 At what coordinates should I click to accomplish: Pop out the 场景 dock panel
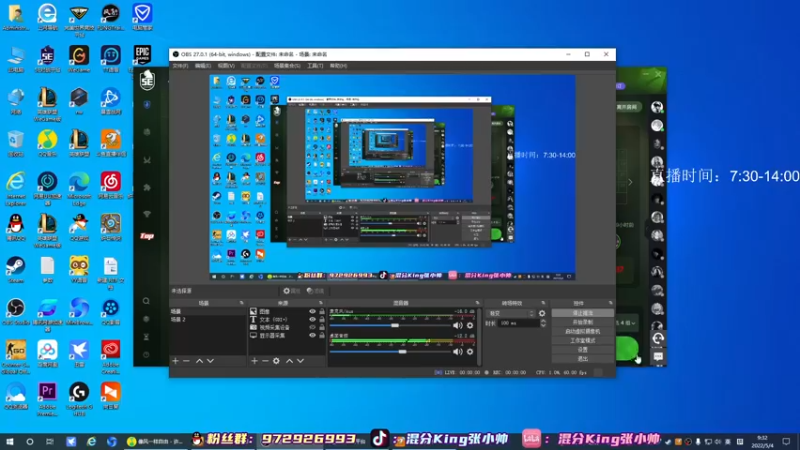click(242, 303)
